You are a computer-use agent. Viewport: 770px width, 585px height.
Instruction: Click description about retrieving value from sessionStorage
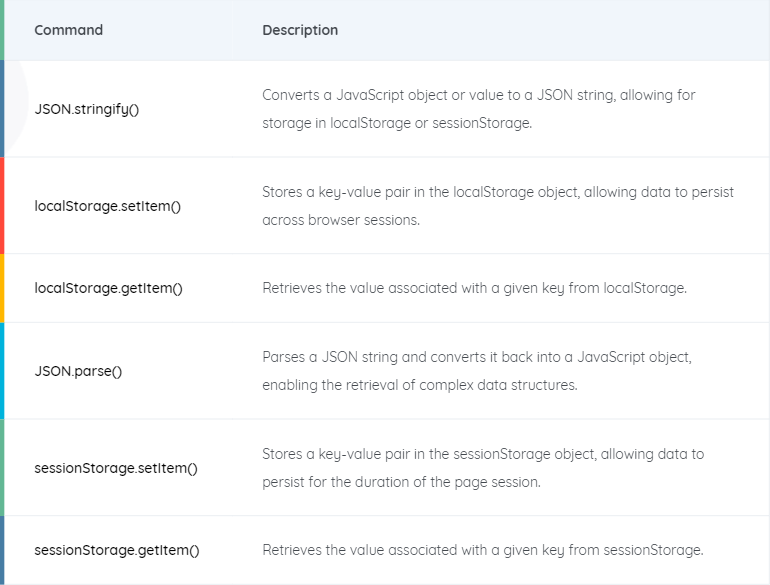pos(483,550)
